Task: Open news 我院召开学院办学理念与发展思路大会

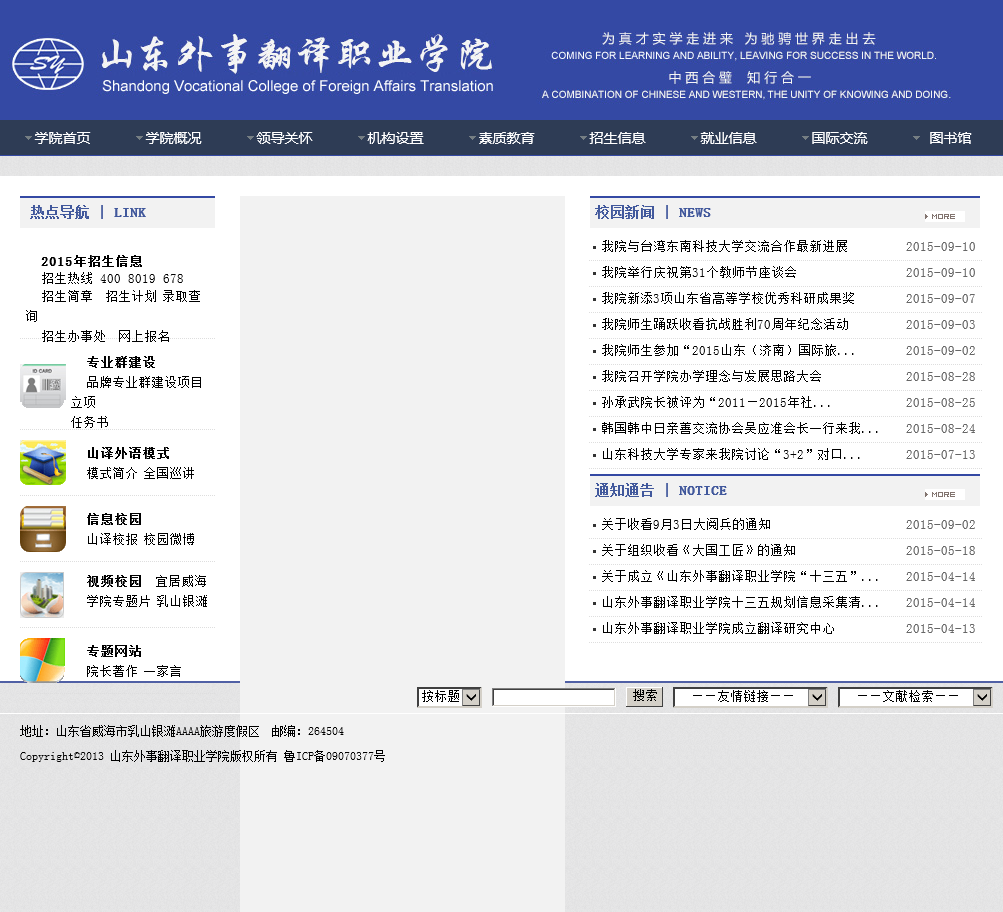Action: click(711, 377)
